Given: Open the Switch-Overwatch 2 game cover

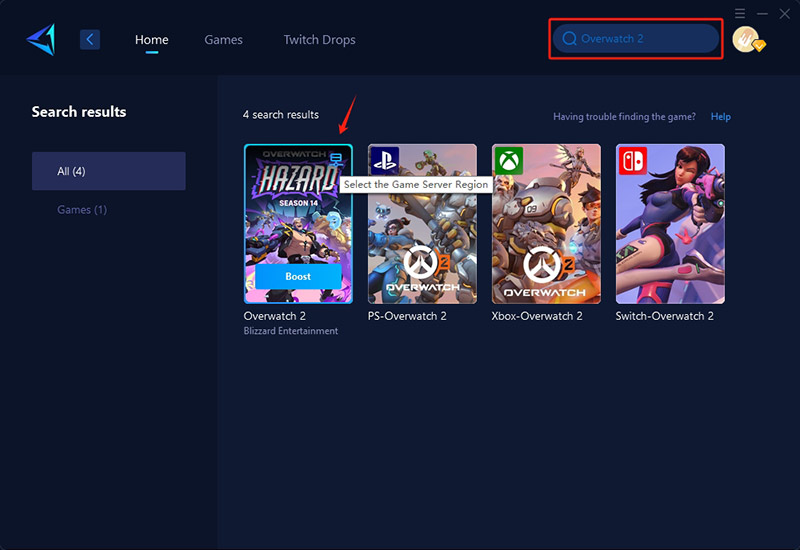Looking at the screenshot, I should (670, 224).
